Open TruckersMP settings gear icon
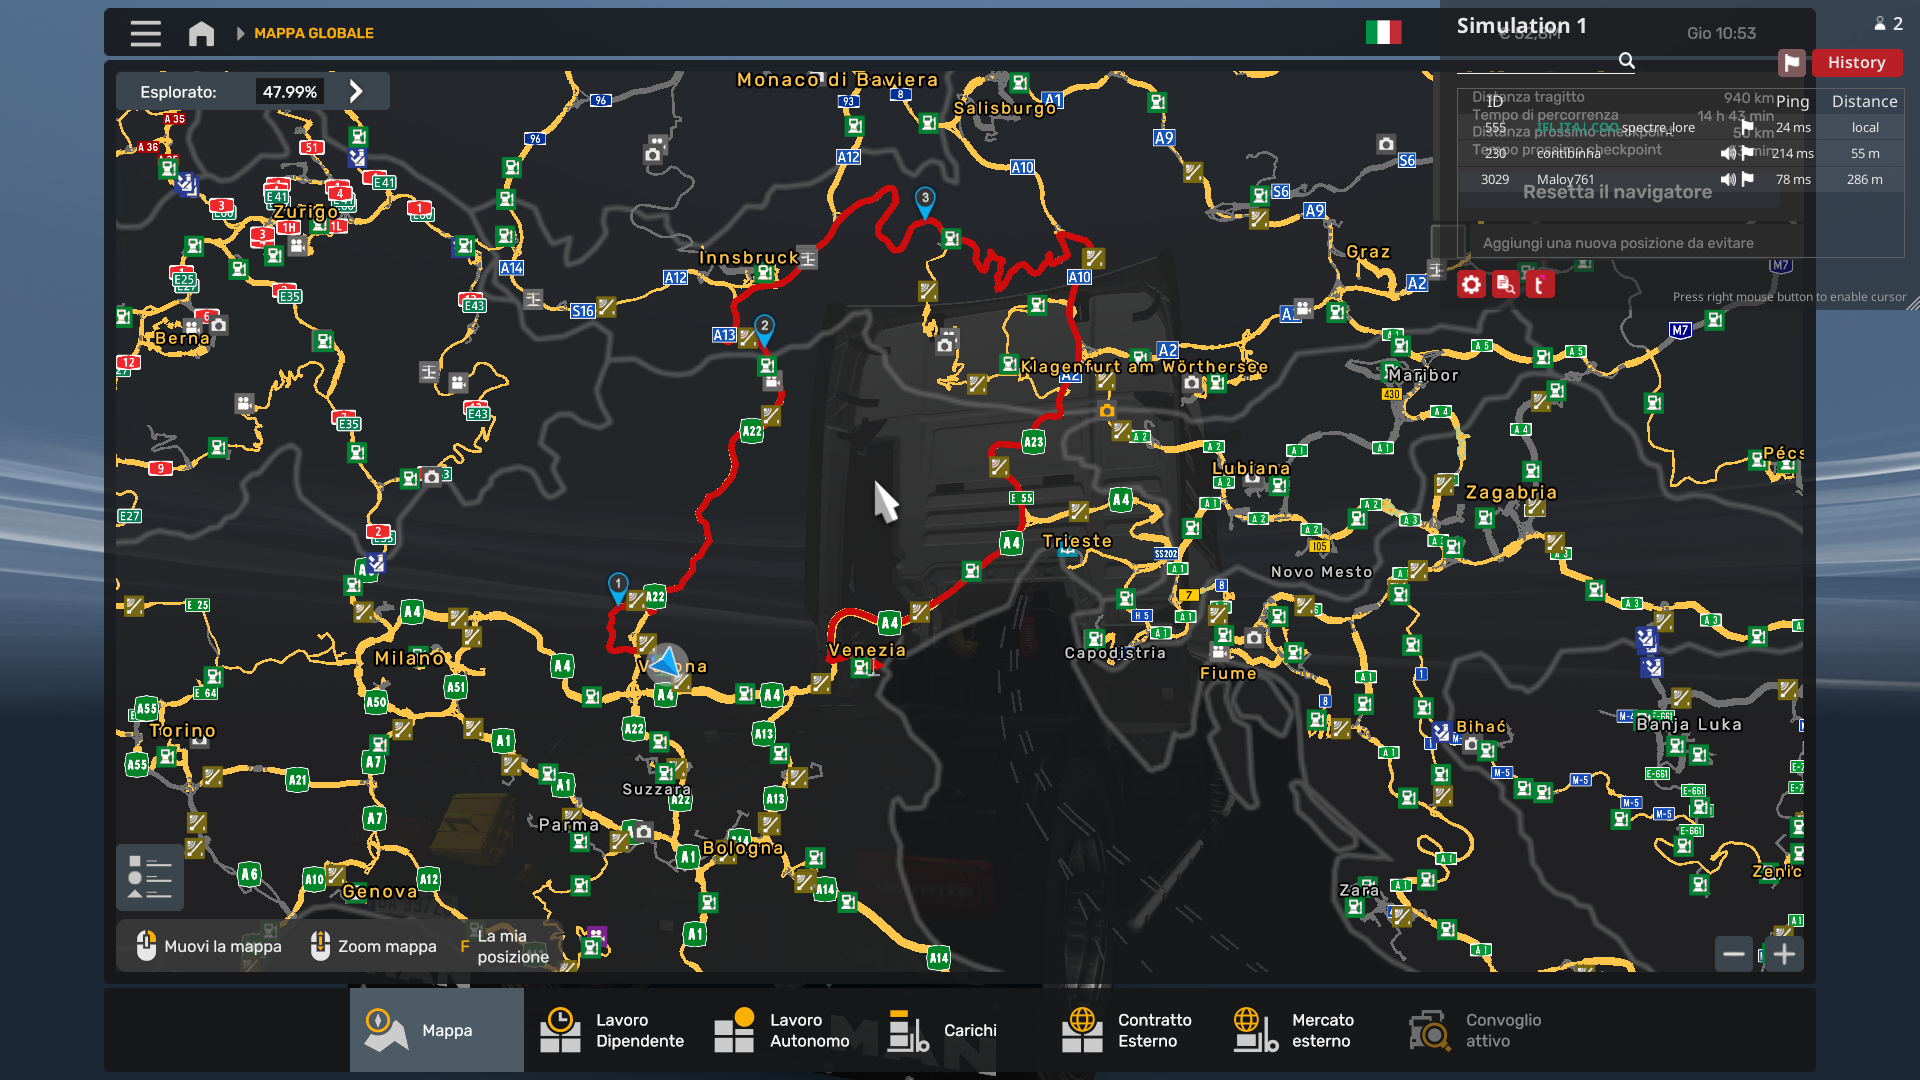 click(x=1471, y=285)
